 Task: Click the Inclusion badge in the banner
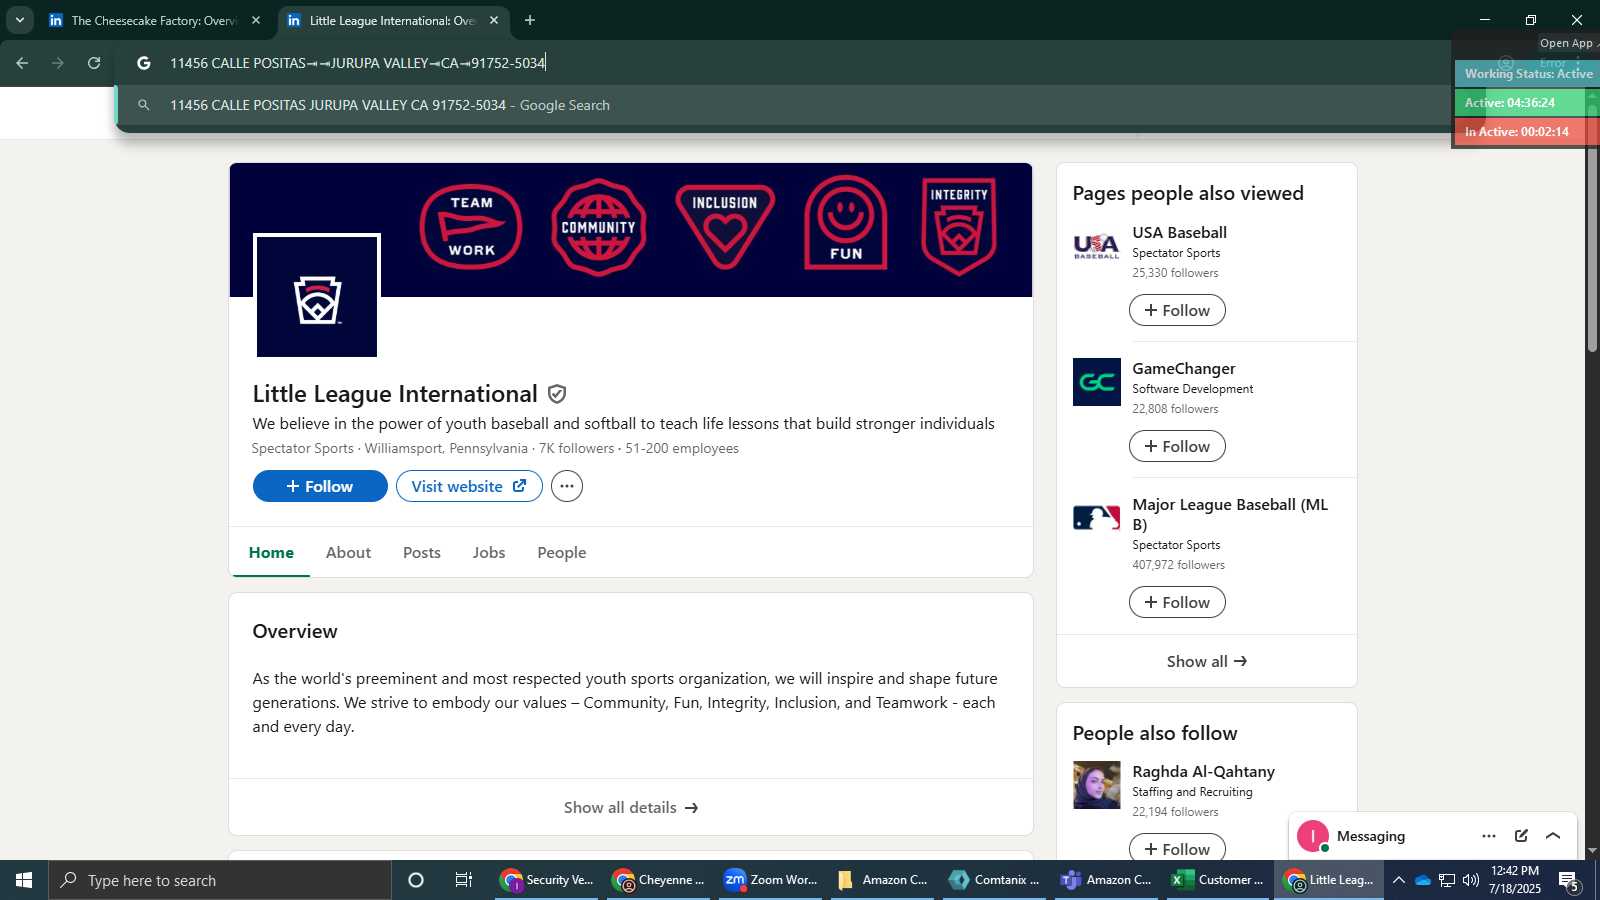coord(725,227)
